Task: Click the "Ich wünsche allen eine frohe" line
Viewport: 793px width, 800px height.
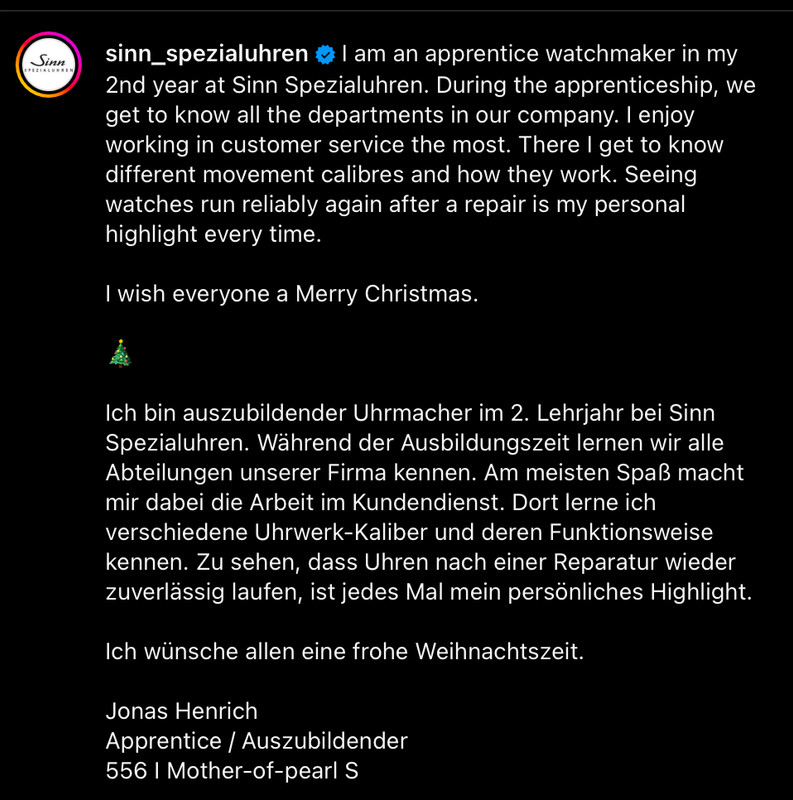Action: pos(344,652)
